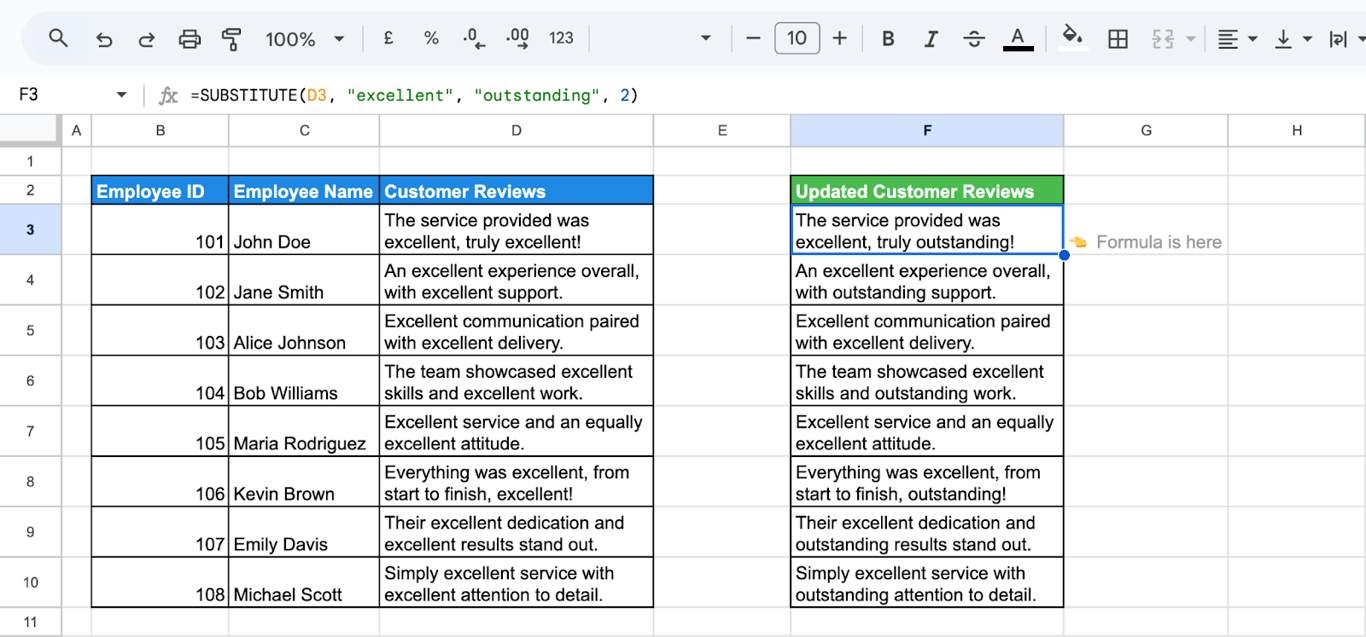Activate the paint format tool
This screenshot has height=637, width=1366.
coord(231,39)
